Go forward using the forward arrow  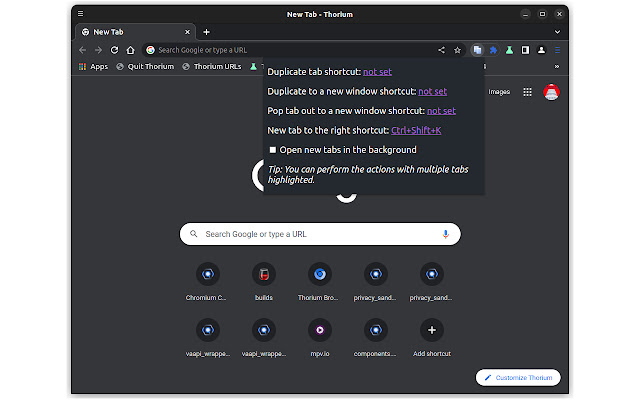[x=98, y=50]
